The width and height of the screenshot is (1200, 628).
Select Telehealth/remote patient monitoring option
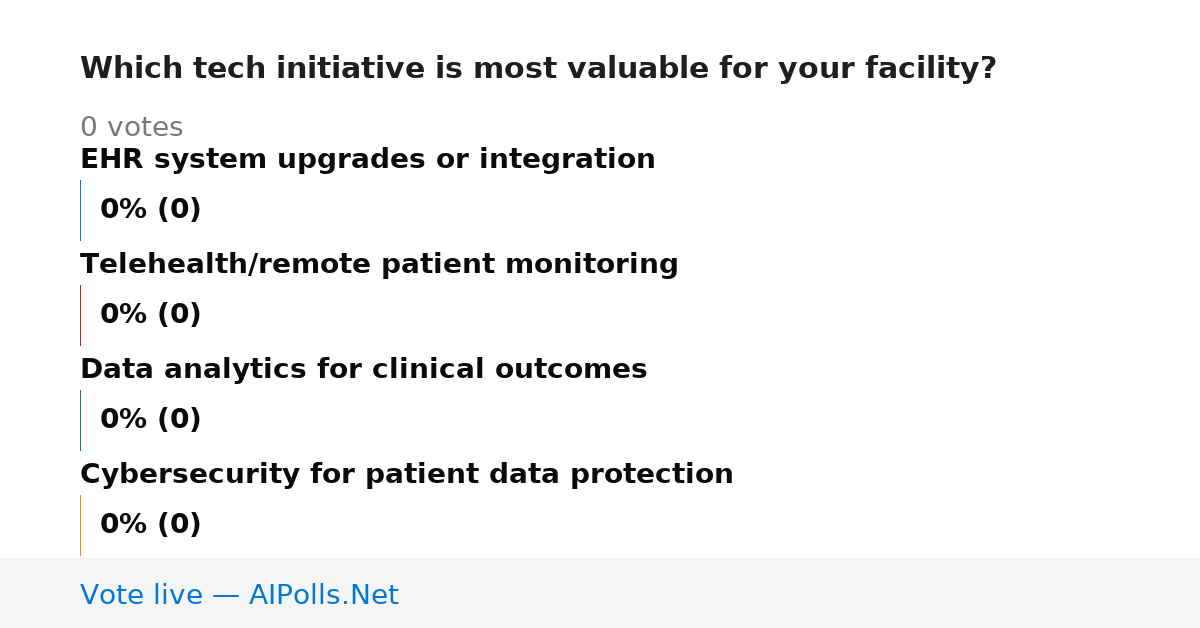[379, 265]
